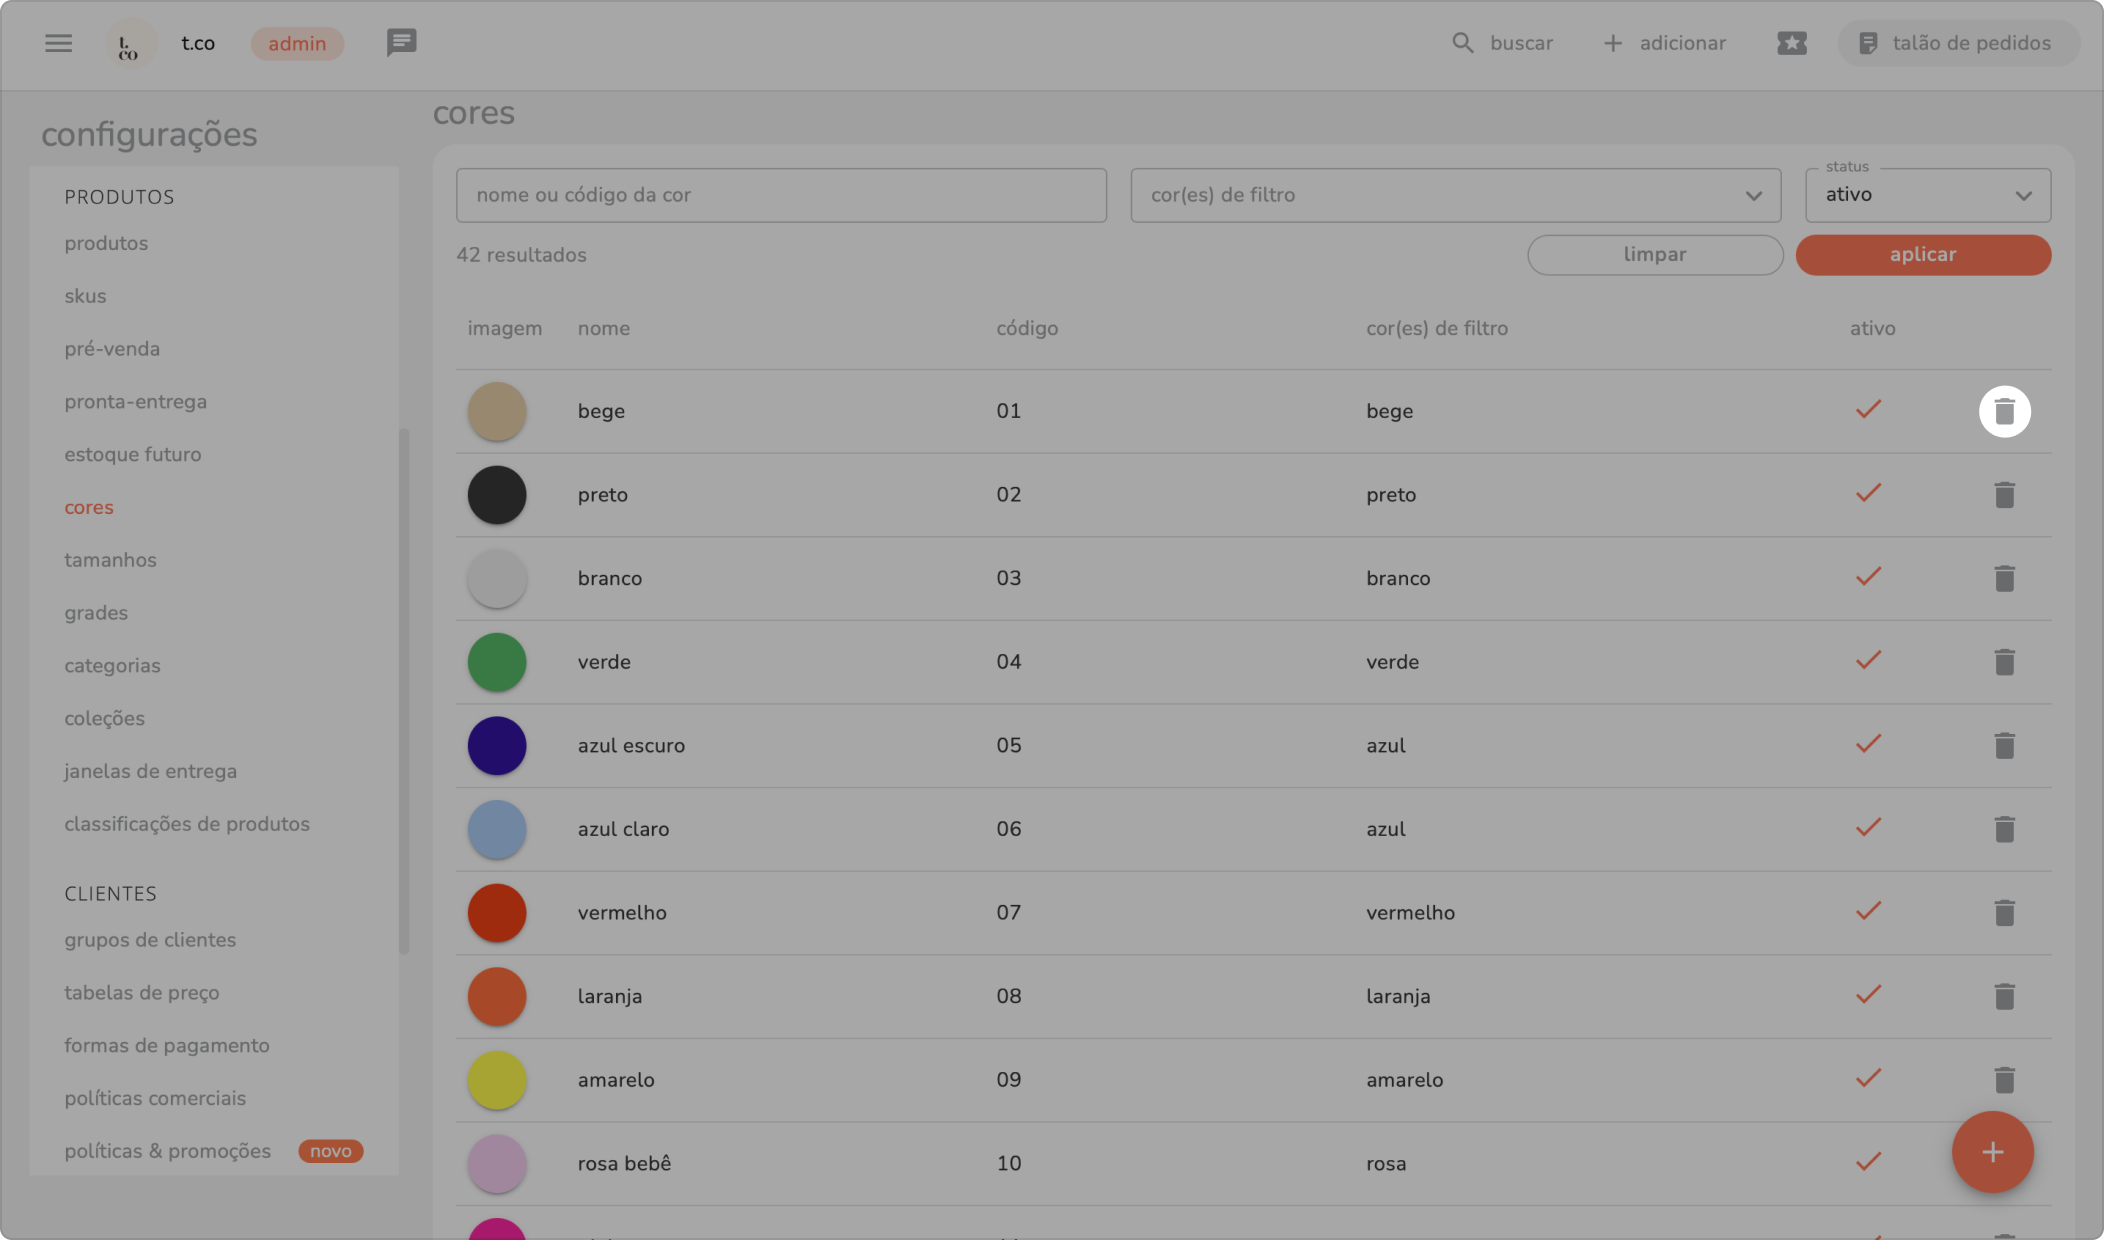
Task: Expand the cor(es) de filtro dropdown
Action: coord(1455,195)
